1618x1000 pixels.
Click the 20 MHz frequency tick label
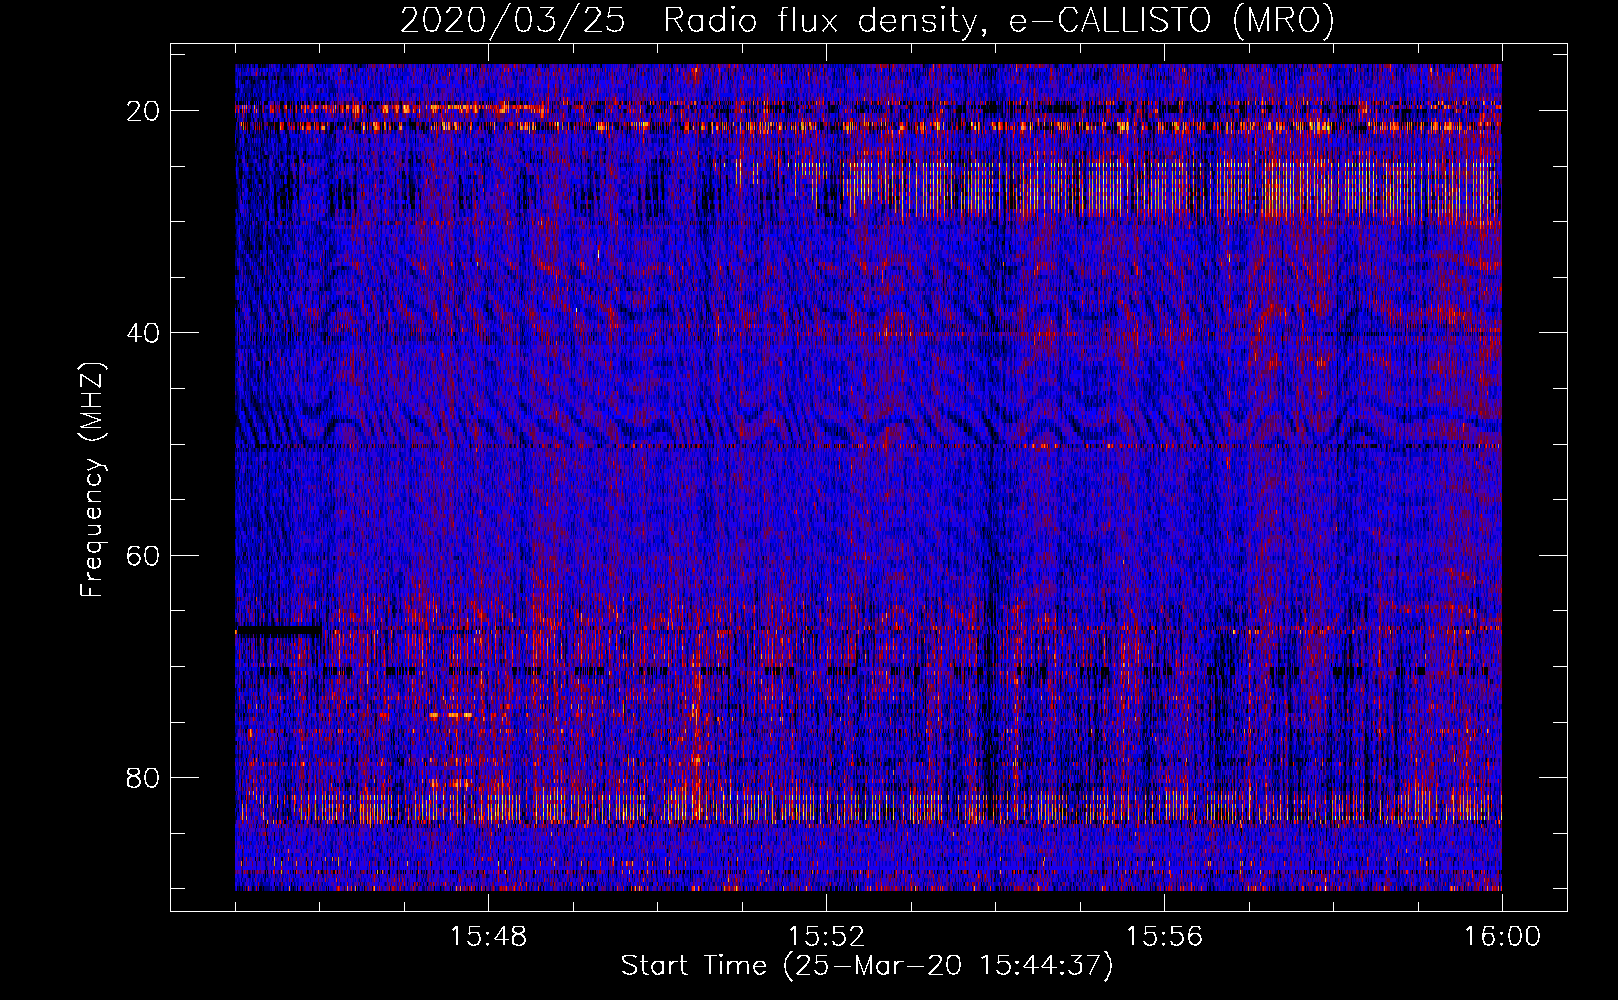[144, 111]
